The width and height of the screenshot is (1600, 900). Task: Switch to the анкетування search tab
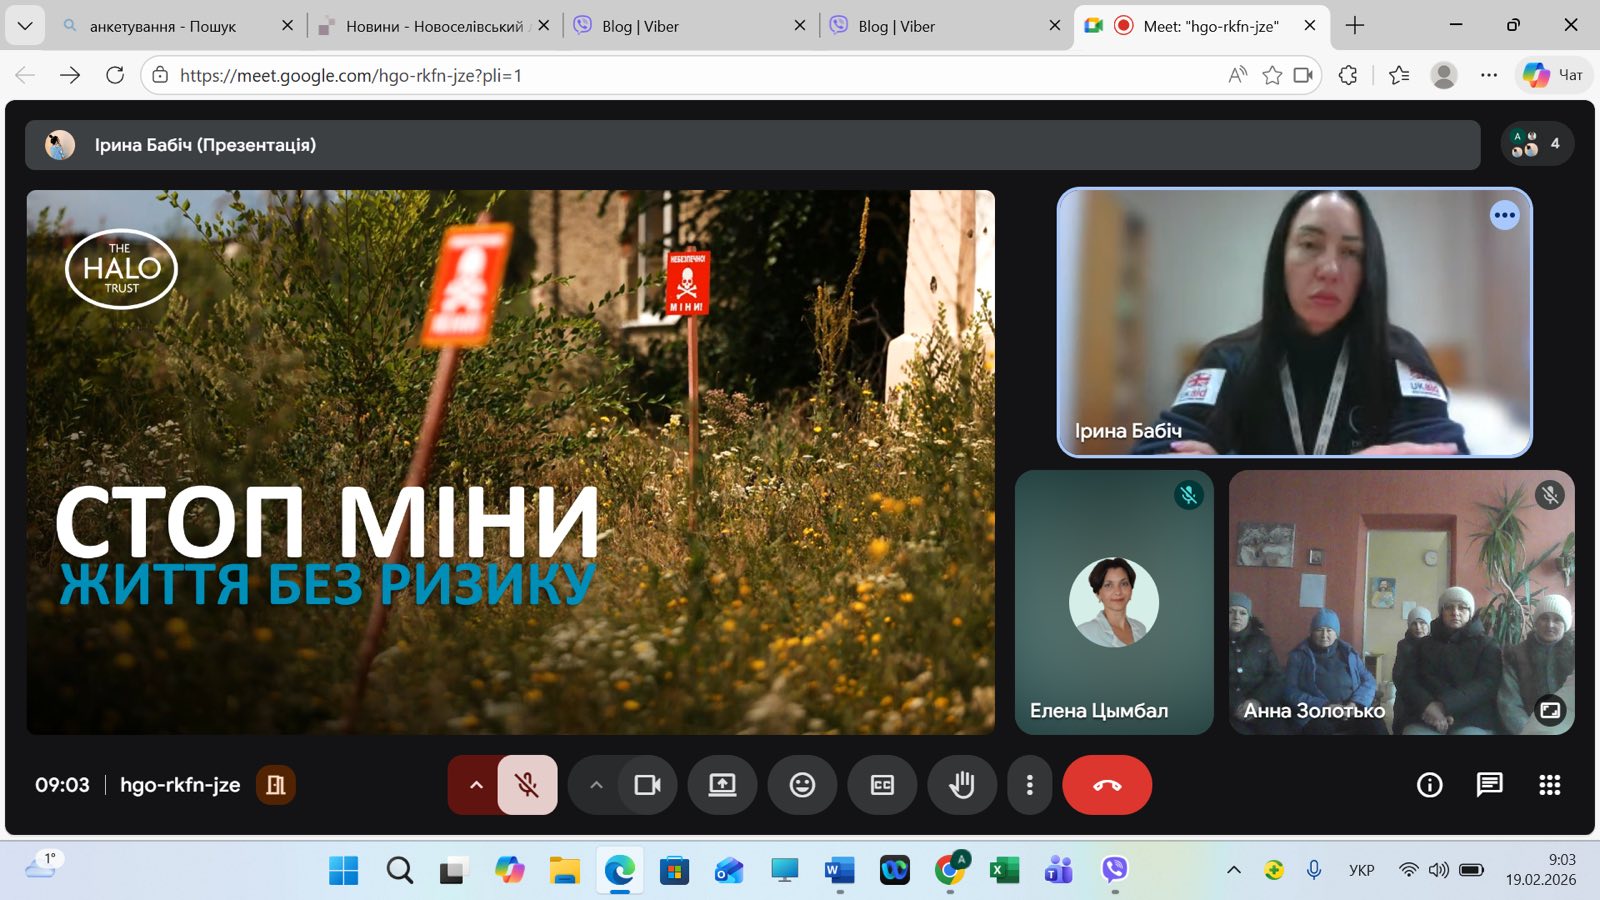163,26
